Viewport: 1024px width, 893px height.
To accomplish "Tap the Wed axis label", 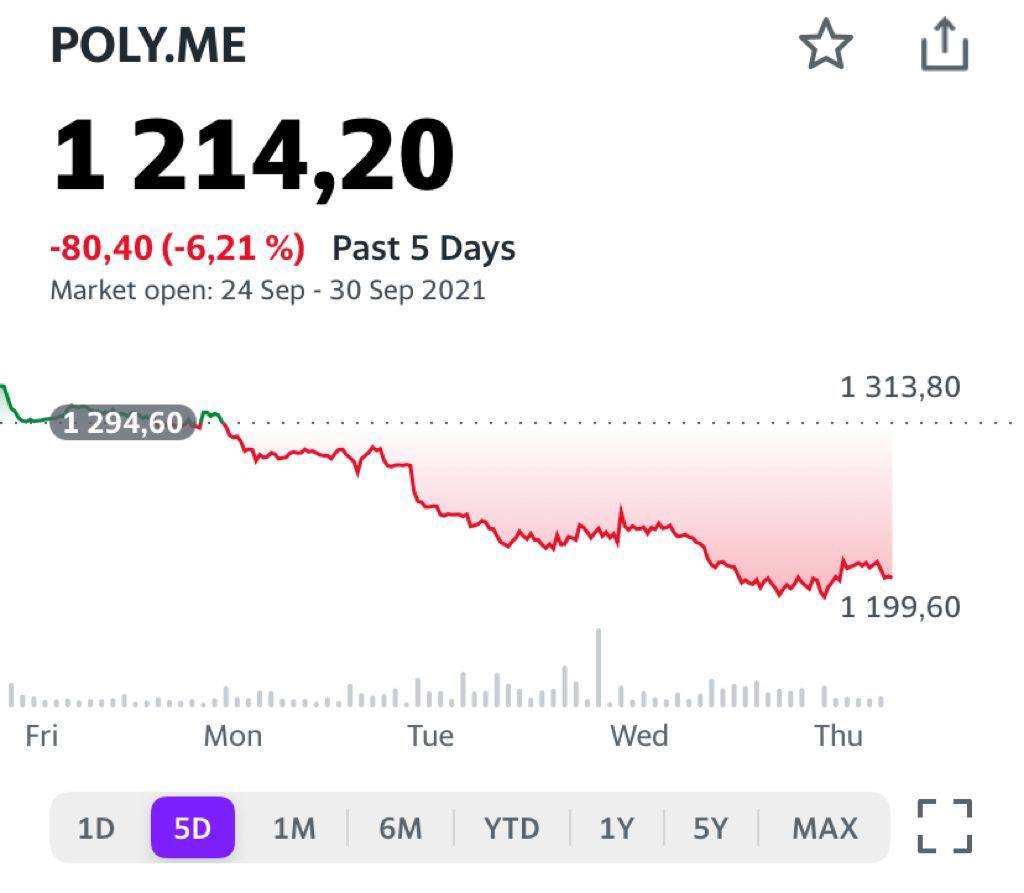I will coord(639,736).
